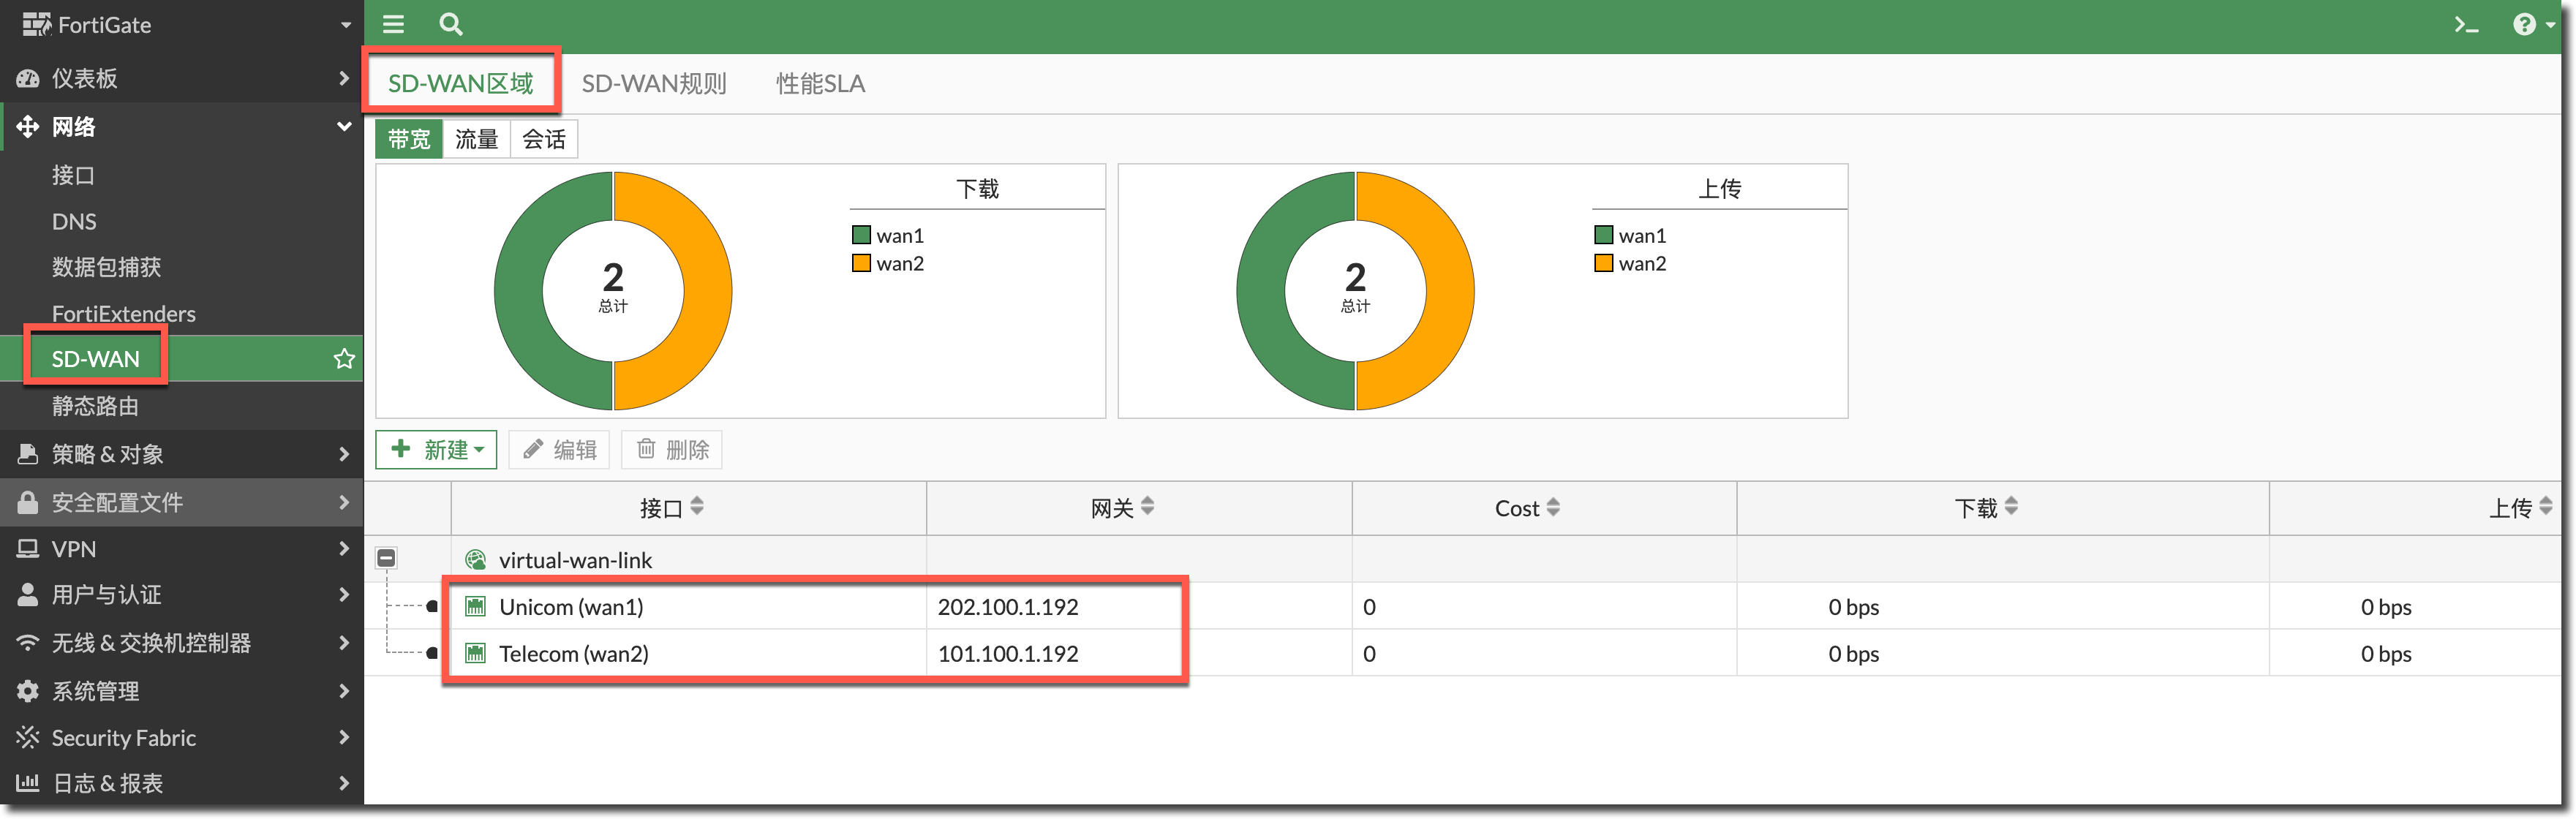Open the SD-WAN规则 tab
The width and height of the screenshot is (2576, 819).
pos(654,84)
